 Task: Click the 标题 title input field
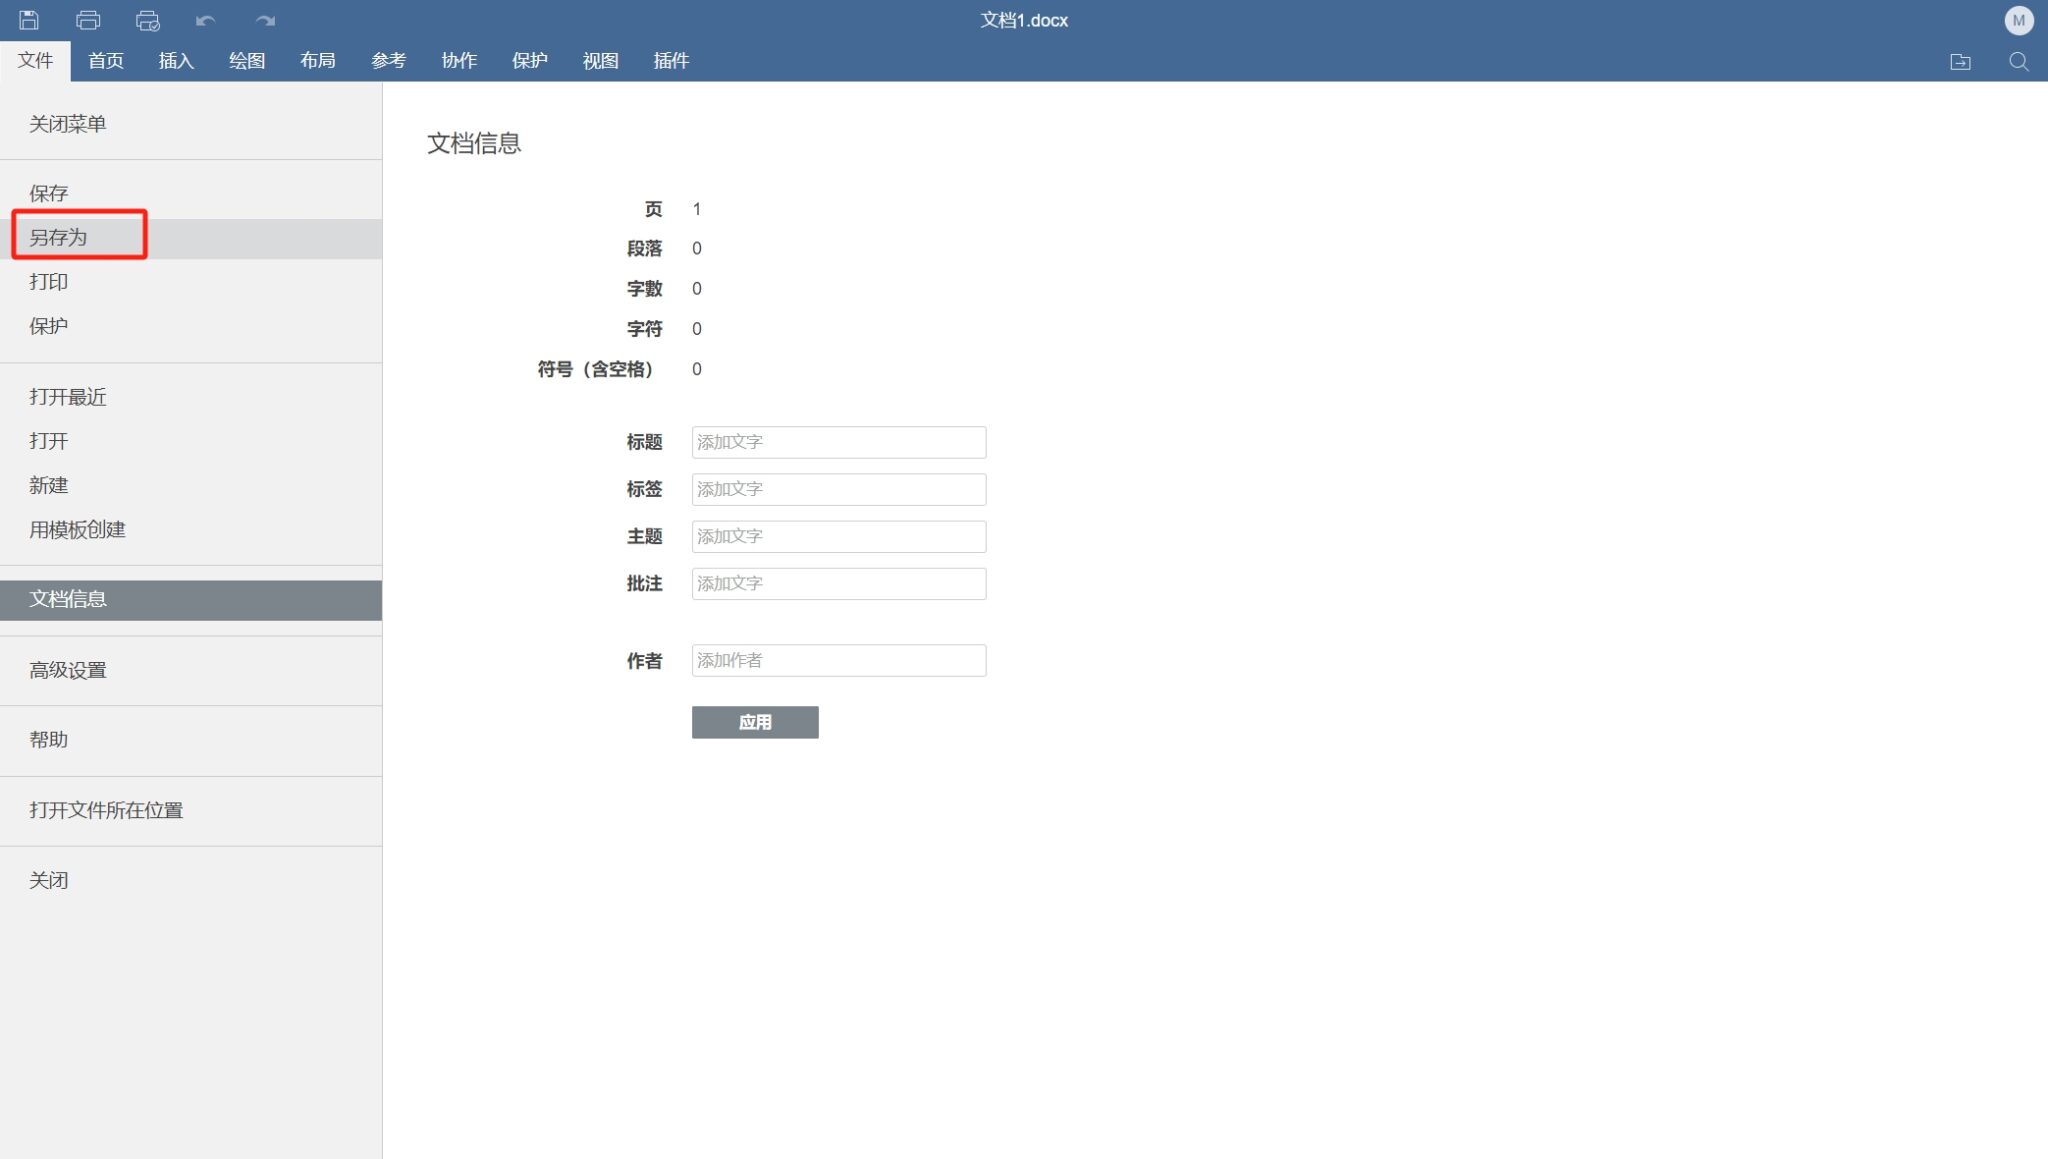pyautogui.click(x=838, y=441)
